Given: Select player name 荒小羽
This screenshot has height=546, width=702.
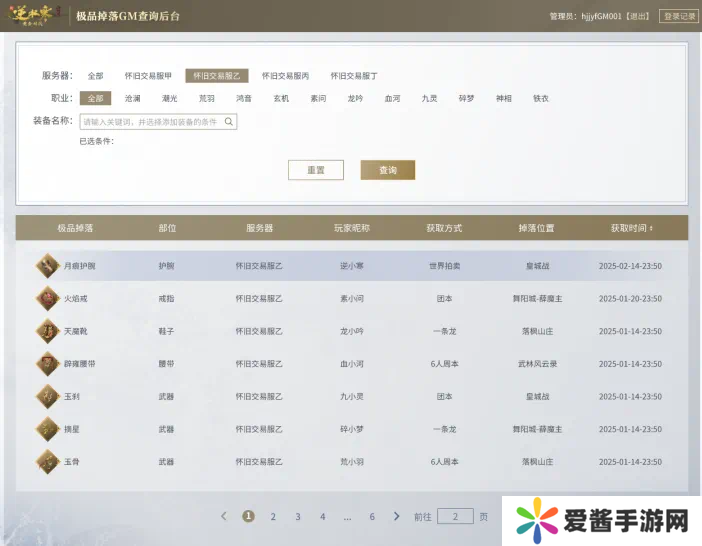Looking at the screenshot, I should [x=352, y=462].
